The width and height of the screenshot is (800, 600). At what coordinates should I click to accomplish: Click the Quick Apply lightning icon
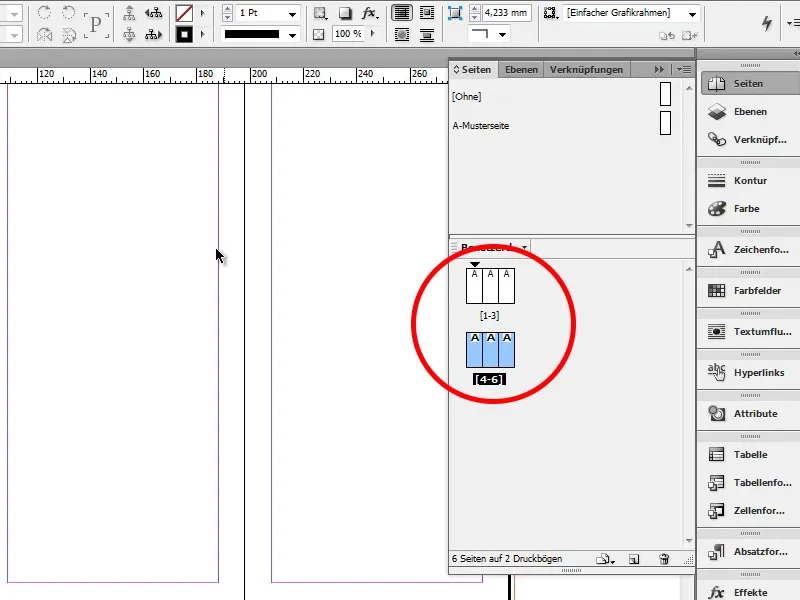(767, 23)
